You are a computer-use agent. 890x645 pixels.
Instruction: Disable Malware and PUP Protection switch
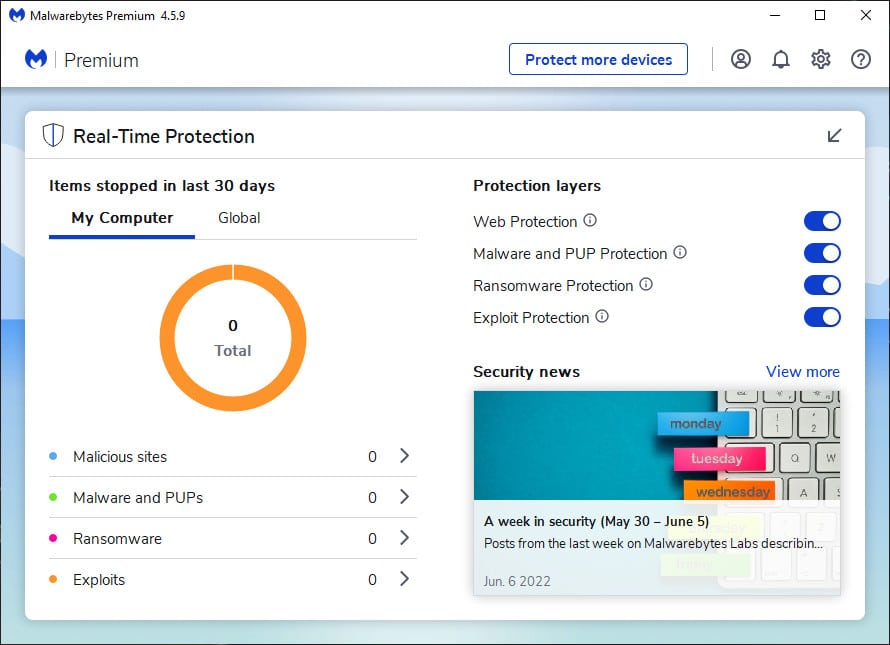coord(822,253)
